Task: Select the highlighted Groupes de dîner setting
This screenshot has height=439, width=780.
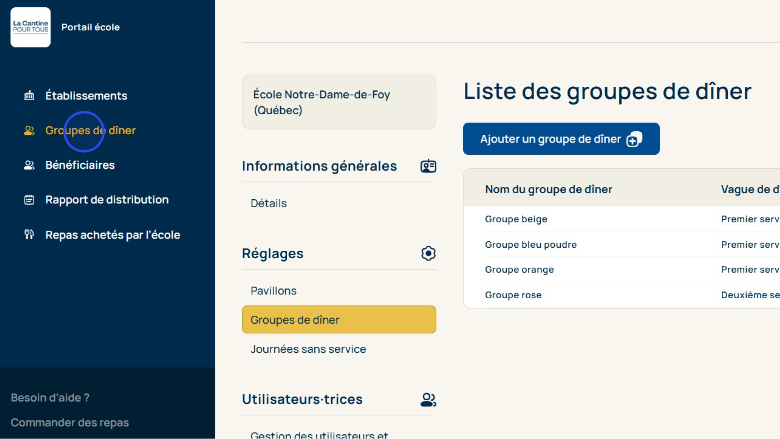Action: pyautogui.click(x=338, y=320)
